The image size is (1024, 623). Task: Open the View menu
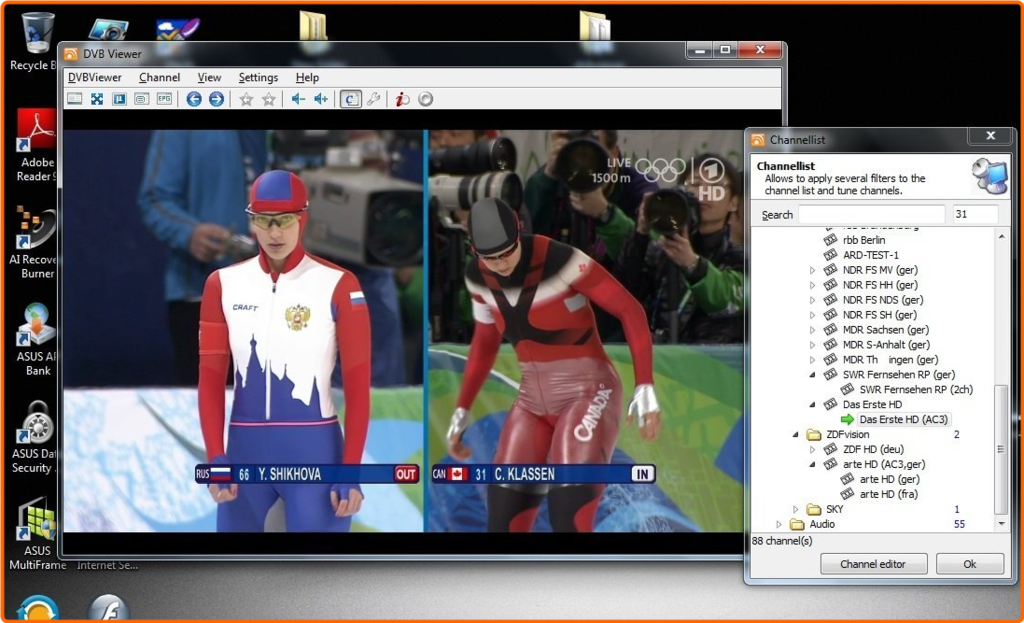coord(209,77)
